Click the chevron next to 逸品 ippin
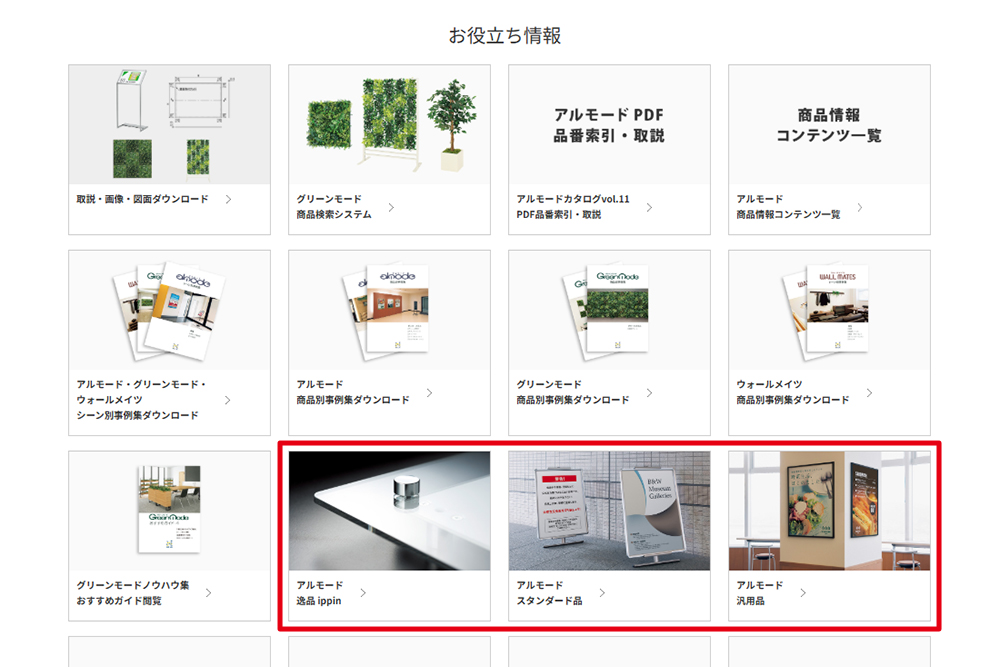The image size is (1000, 667). [x=363, y=593]
